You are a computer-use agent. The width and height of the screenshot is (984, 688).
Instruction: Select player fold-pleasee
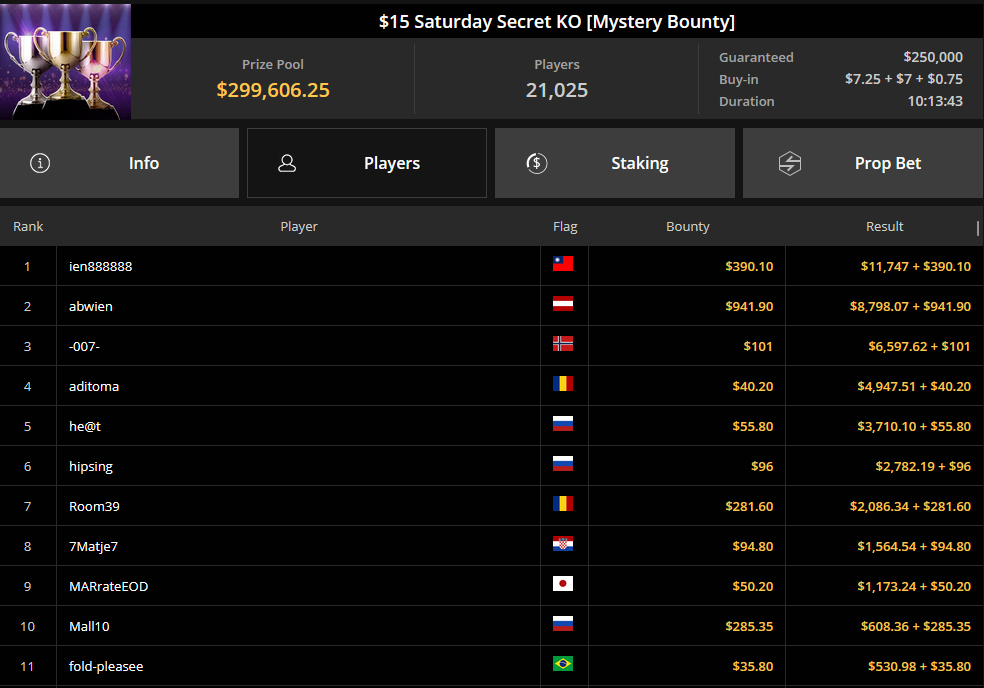coord(106,667)
